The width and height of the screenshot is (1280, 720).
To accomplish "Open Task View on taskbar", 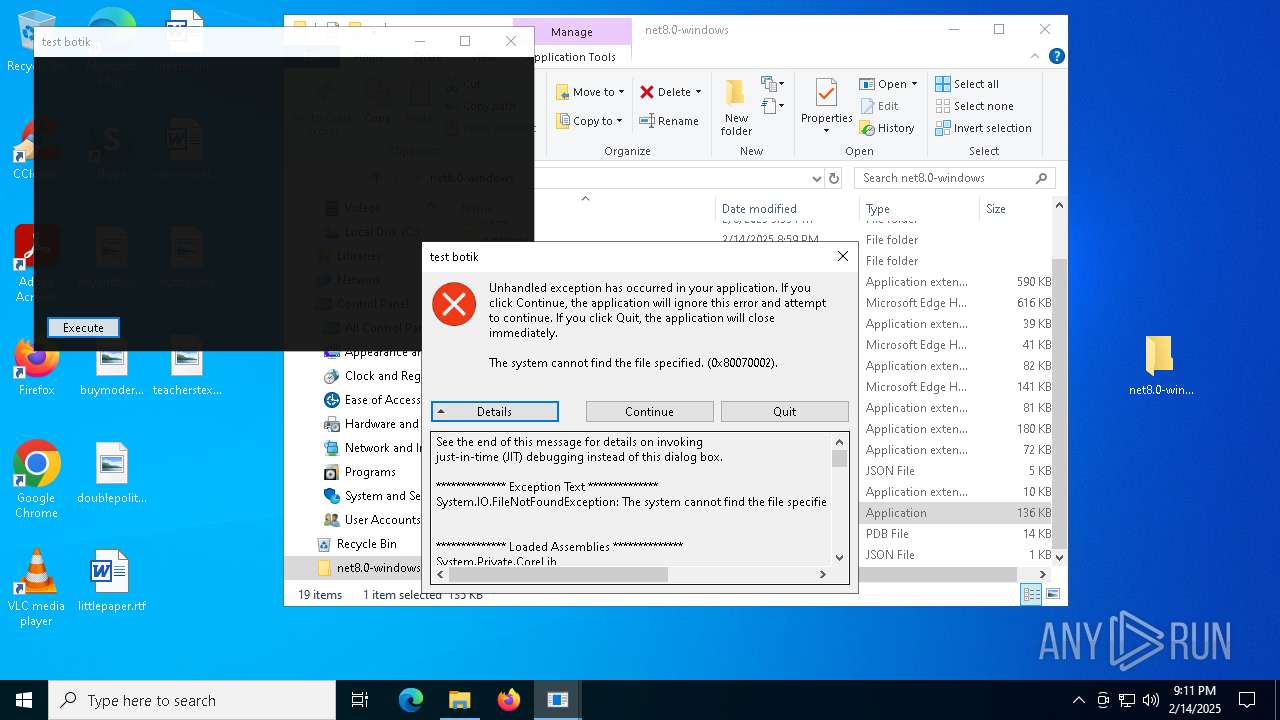I will click(360, 700).
